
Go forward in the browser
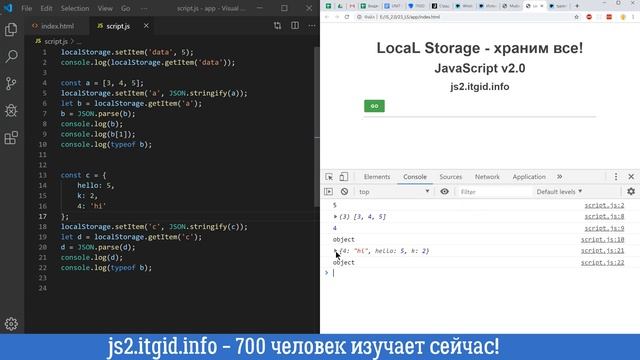click(337, 17)
